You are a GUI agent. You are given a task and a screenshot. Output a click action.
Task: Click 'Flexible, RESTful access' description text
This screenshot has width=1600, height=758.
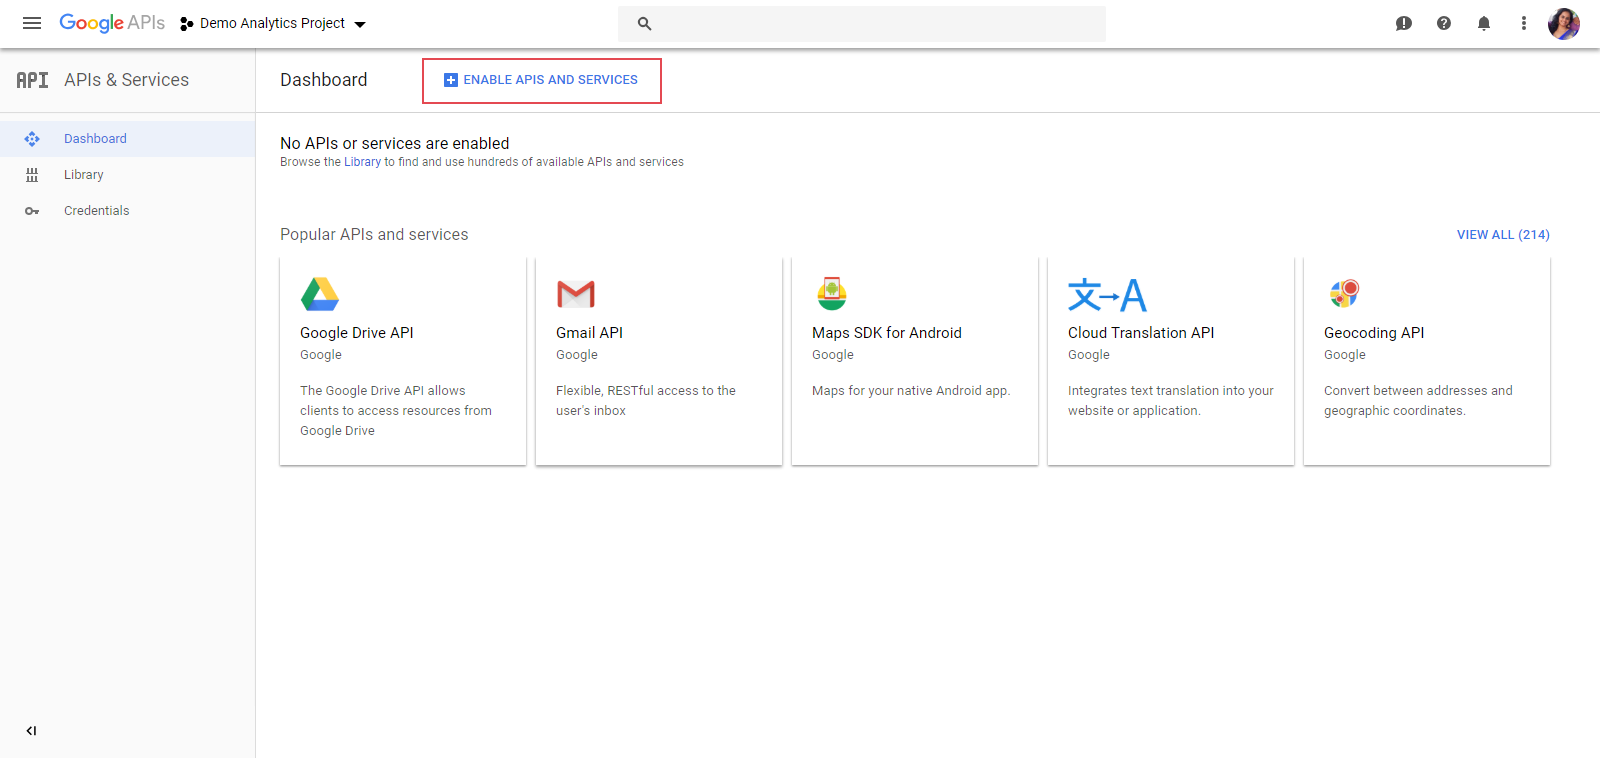[x=646, y=401]
